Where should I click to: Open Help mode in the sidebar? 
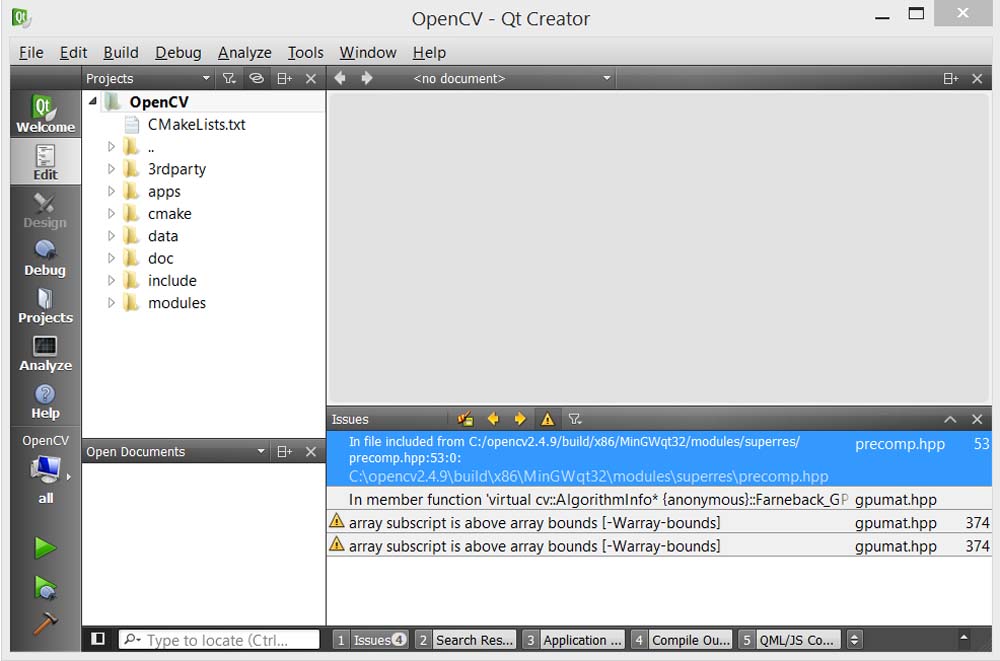coord(45,402)
